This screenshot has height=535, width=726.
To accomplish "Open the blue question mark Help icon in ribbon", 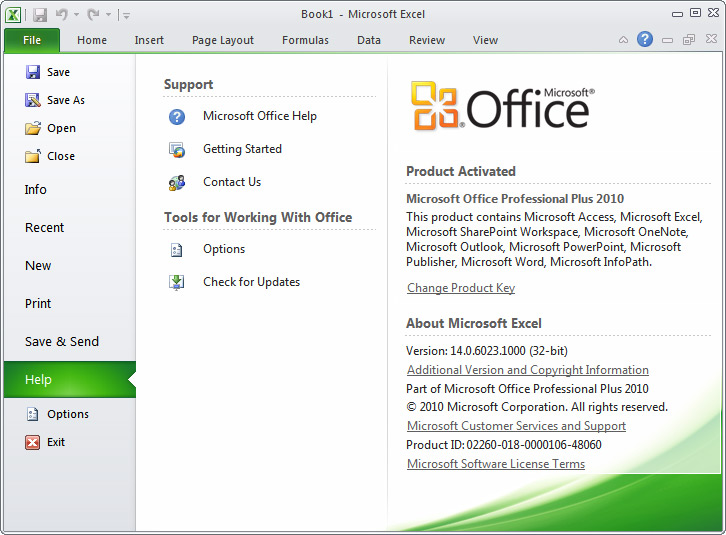I will 645,39.
